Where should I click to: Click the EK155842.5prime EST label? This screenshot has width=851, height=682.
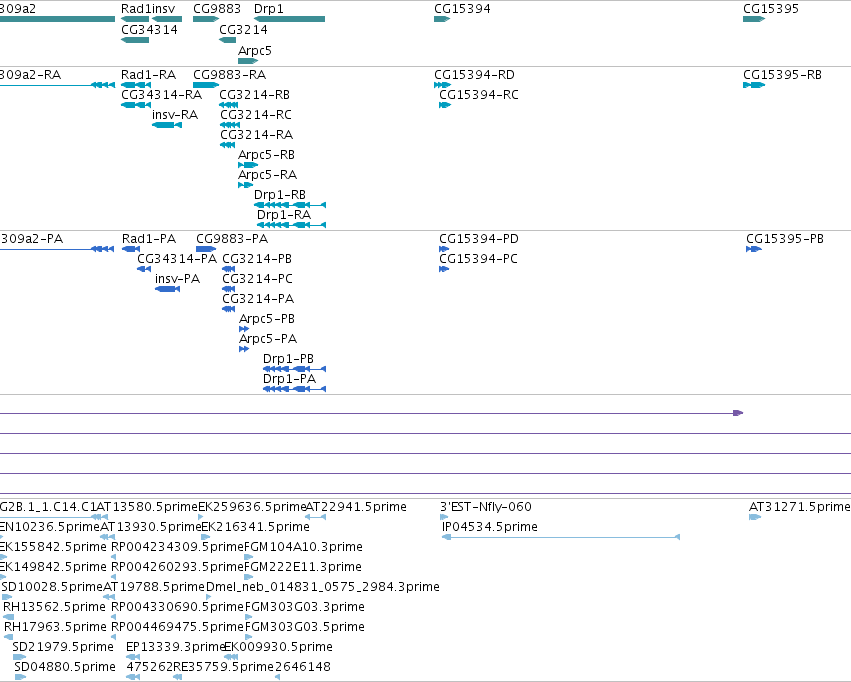click(53, 547)
